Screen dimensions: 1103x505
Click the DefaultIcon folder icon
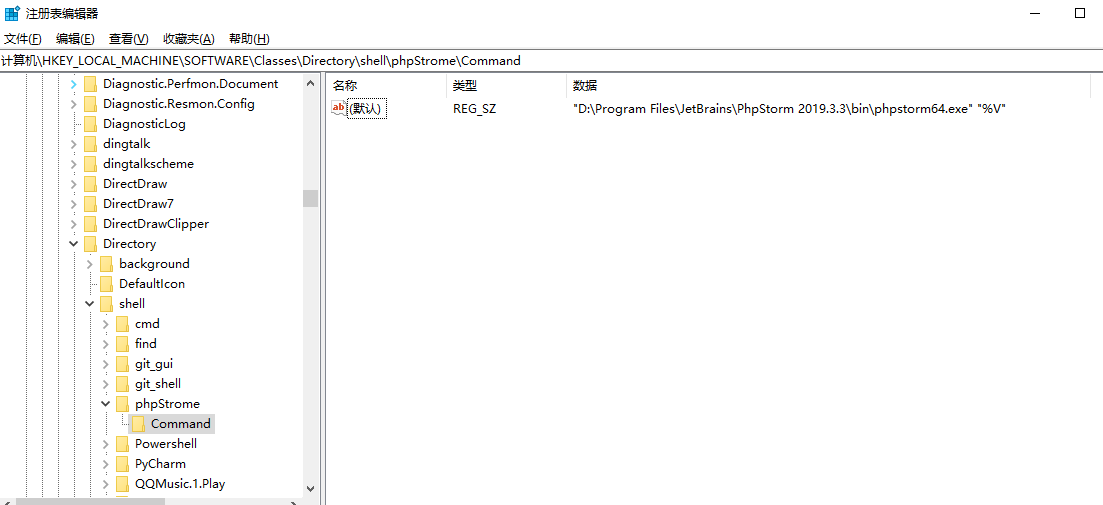106,284
